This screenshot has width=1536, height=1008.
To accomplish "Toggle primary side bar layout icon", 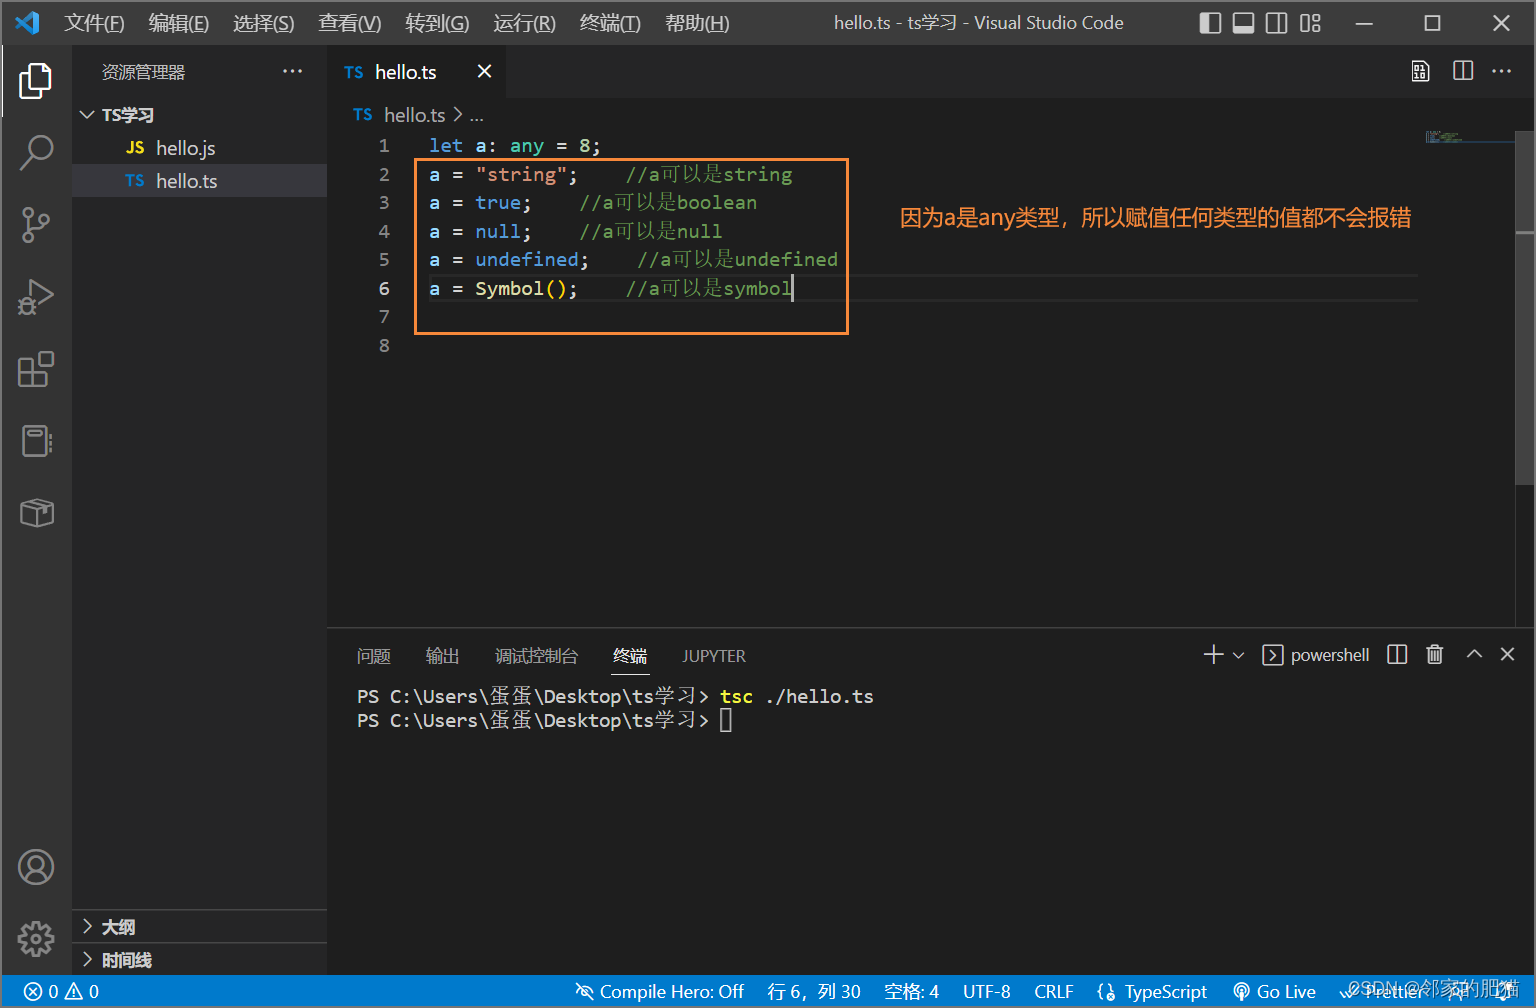I will point(1210,23).
